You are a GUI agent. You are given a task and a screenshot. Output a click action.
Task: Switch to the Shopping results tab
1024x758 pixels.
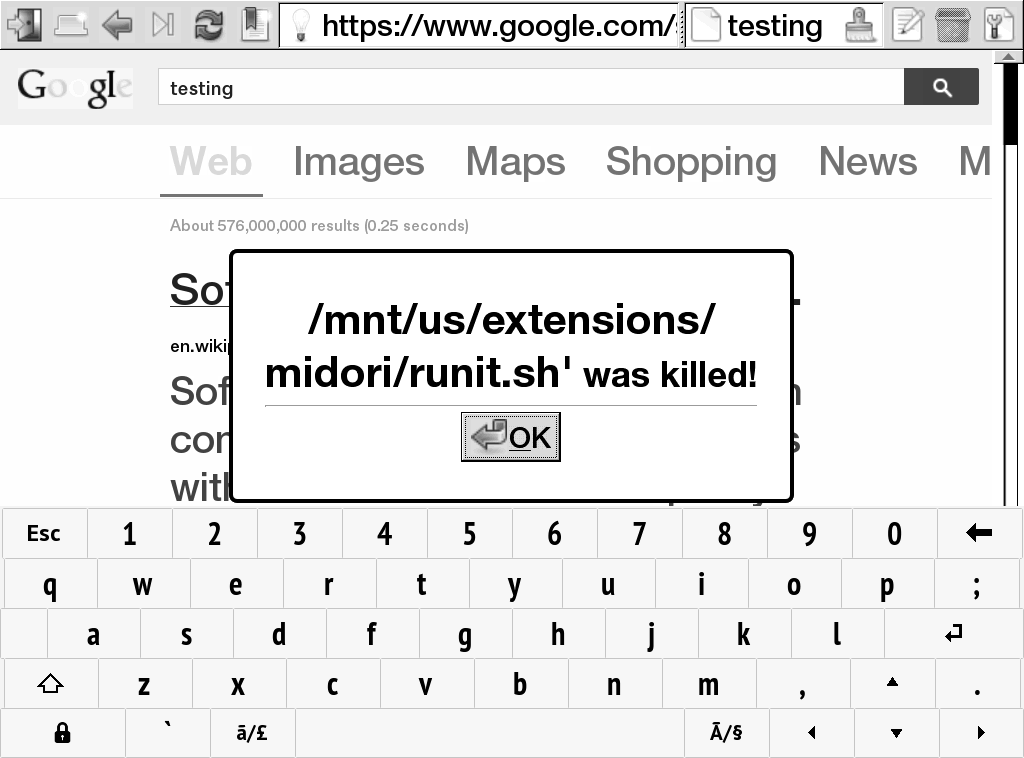[x=691, y=162]
